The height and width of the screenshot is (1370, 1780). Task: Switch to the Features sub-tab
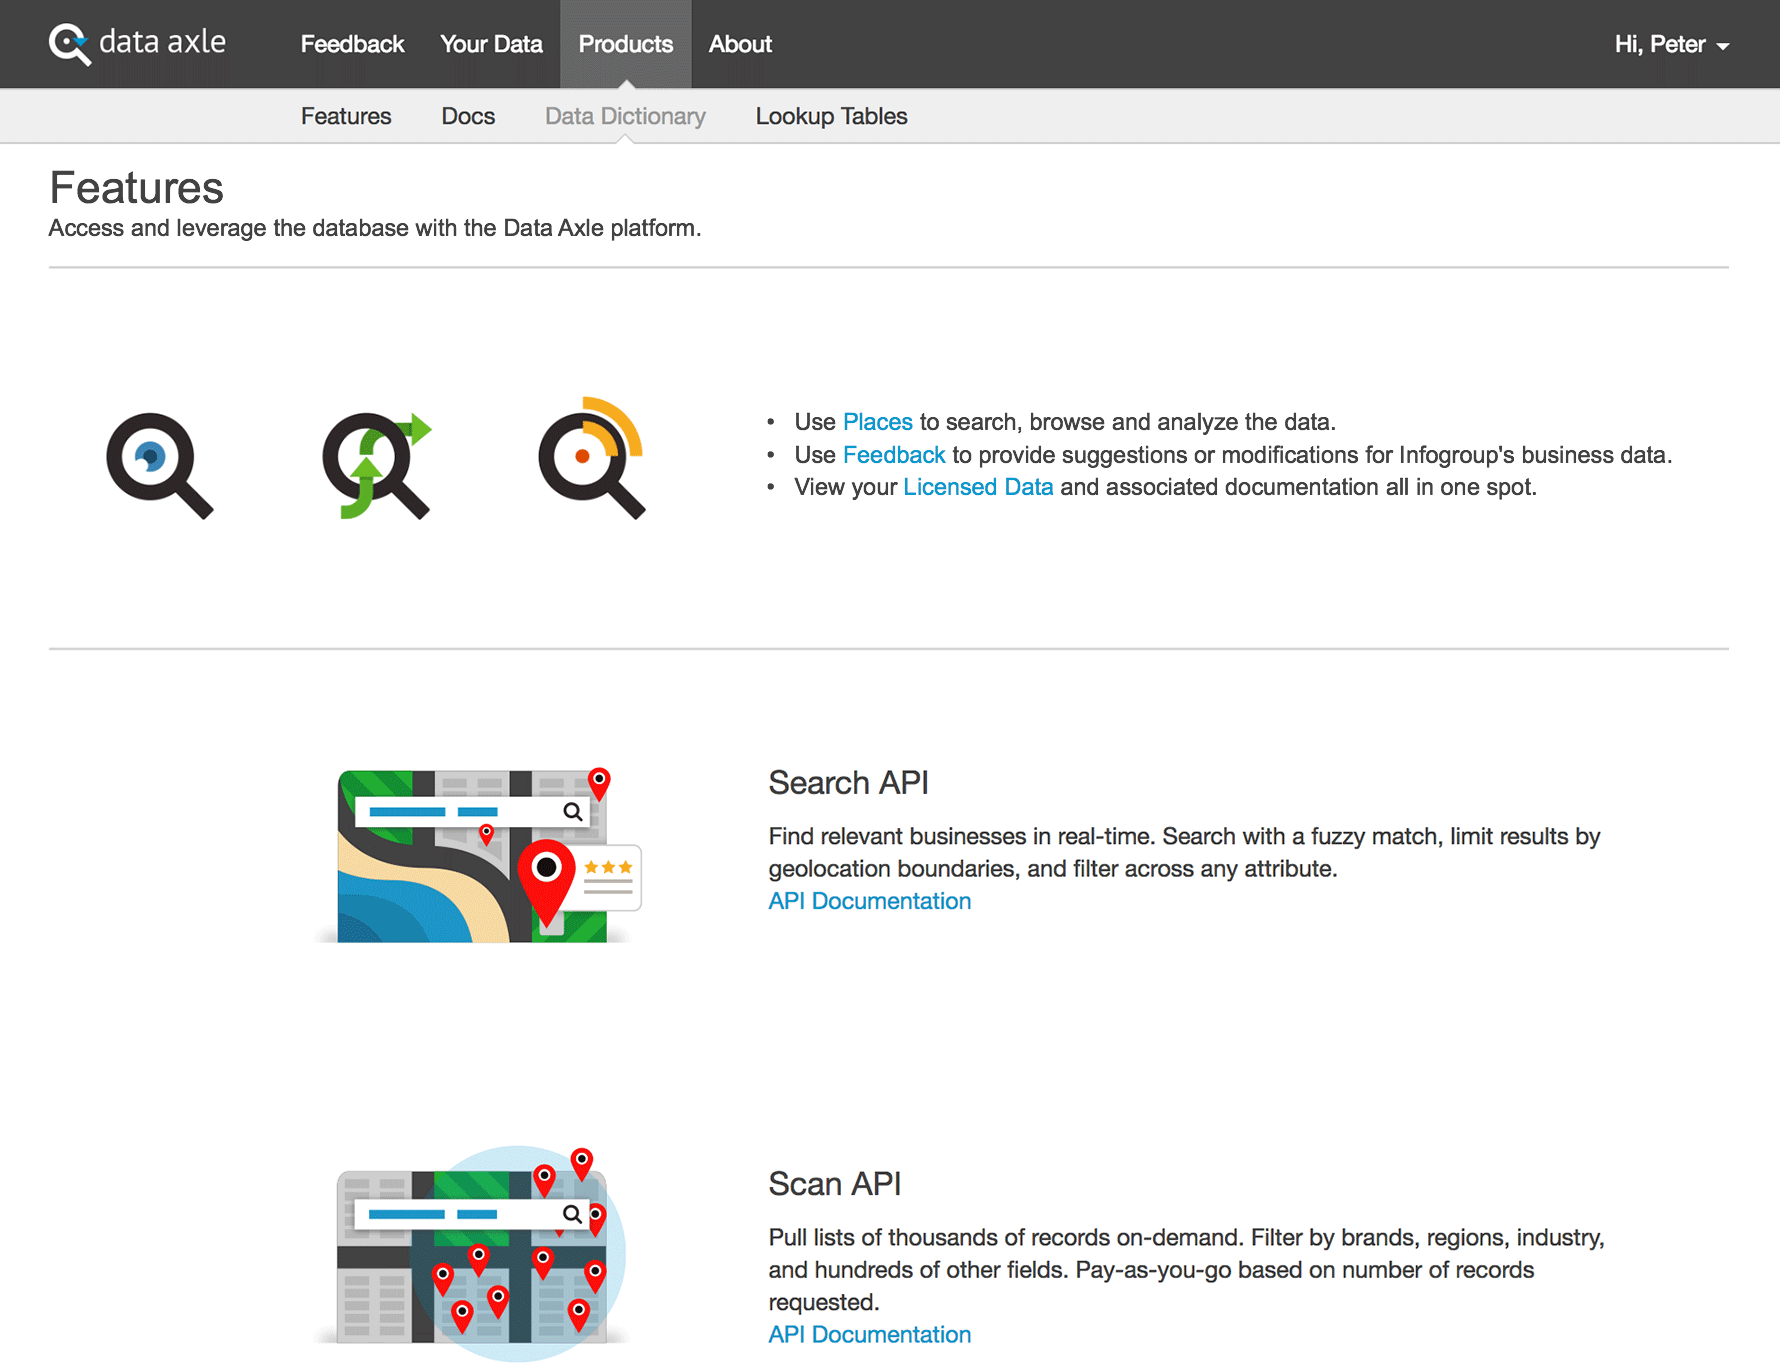[x=346, y=116]
